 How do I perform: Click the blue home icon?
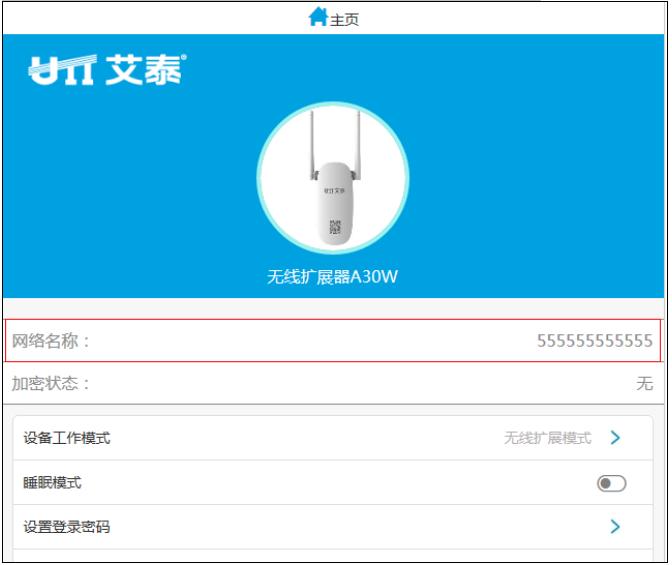[318, 17]
